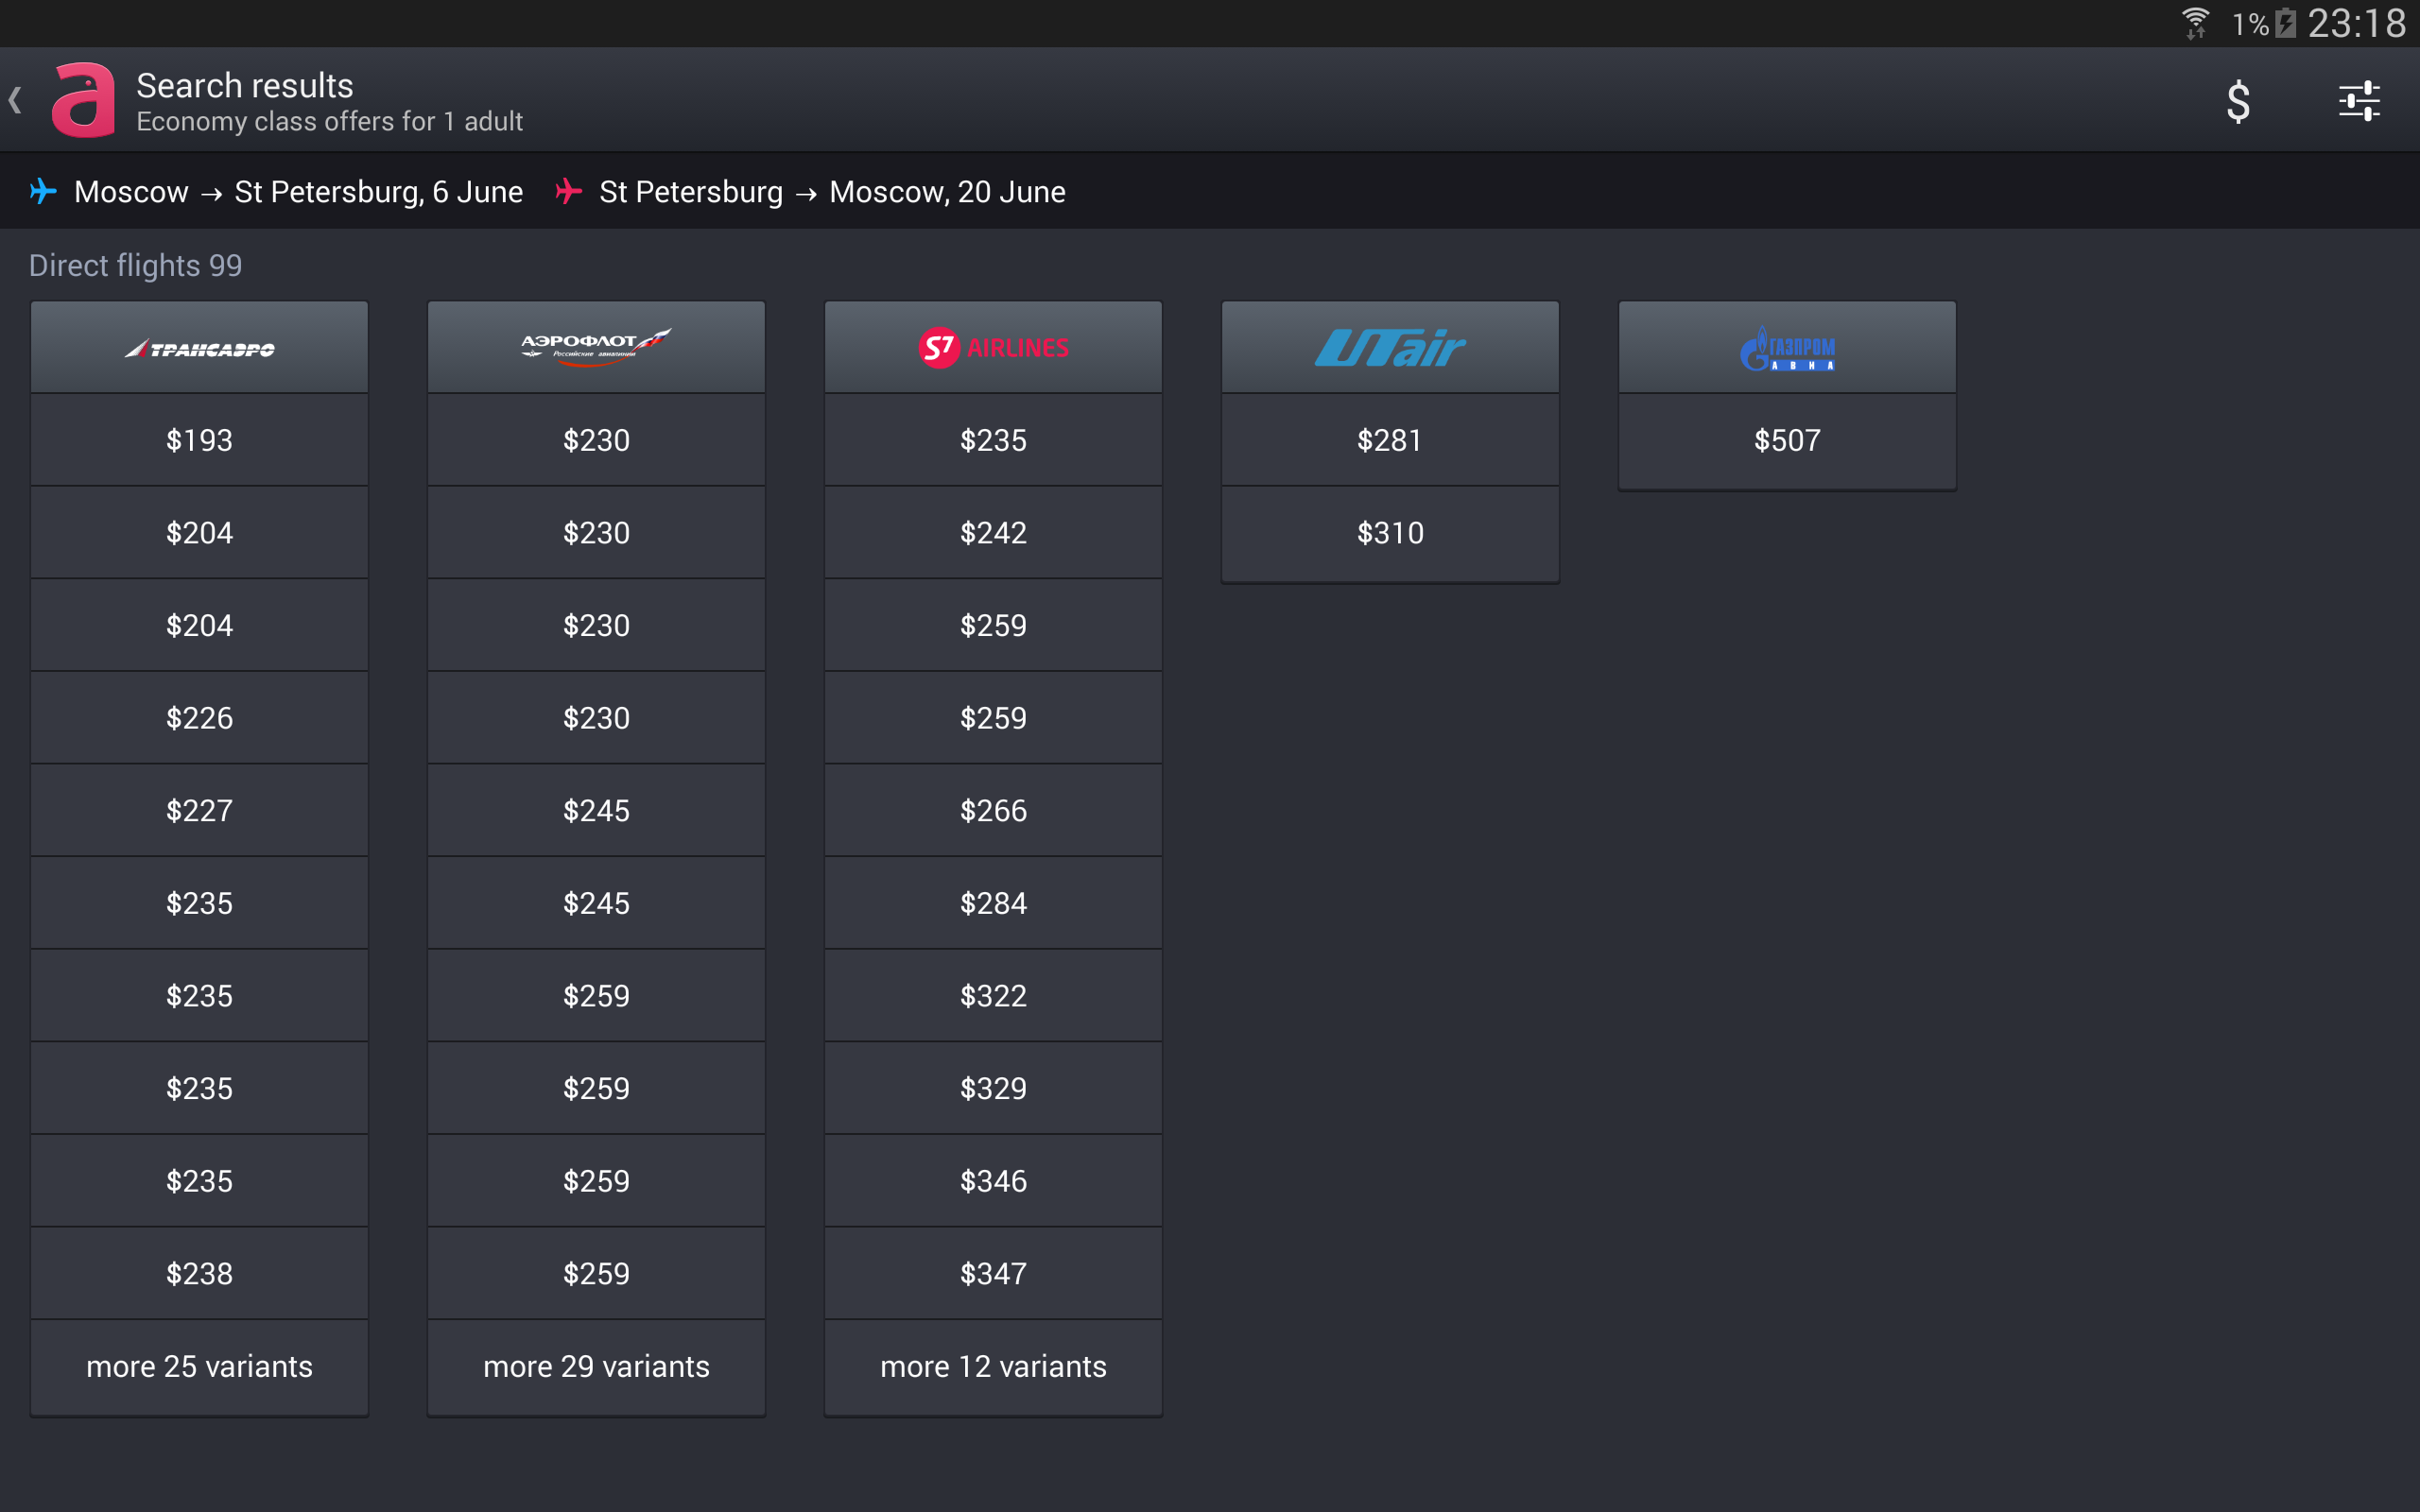The image size is (2420, 1512).
Task: Pick the $310 UTair flight
Action: click(x=1390, y=533)
